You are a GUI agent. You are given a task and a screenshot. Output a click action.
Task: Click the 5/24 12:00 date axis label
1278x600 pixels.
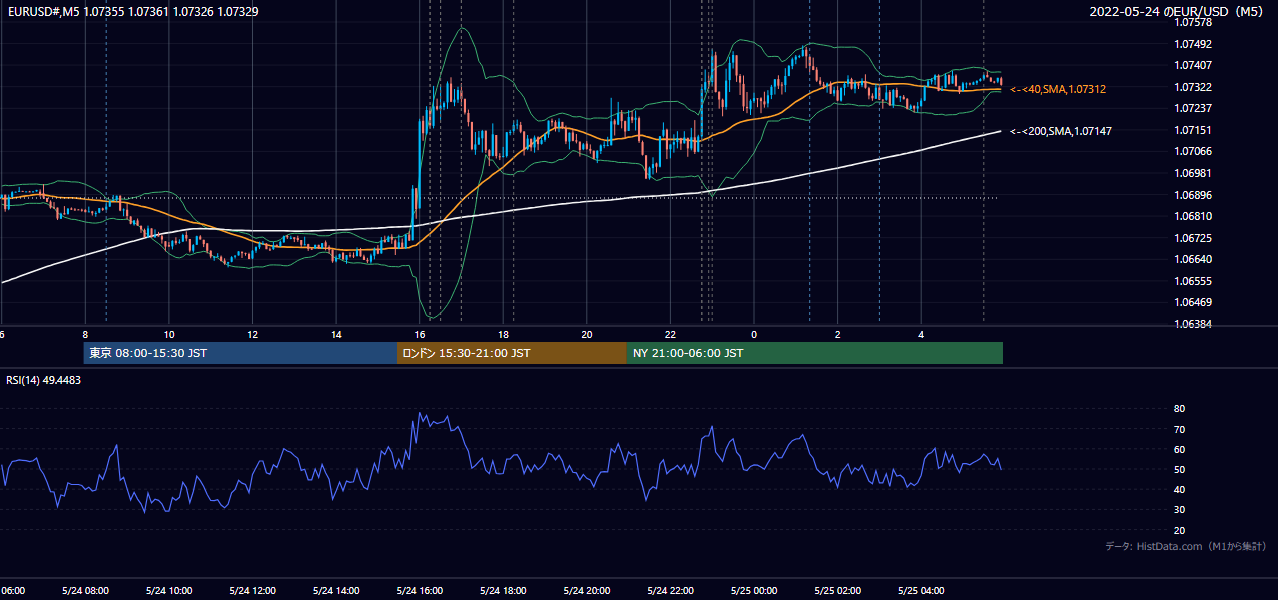tap(251, 590)
